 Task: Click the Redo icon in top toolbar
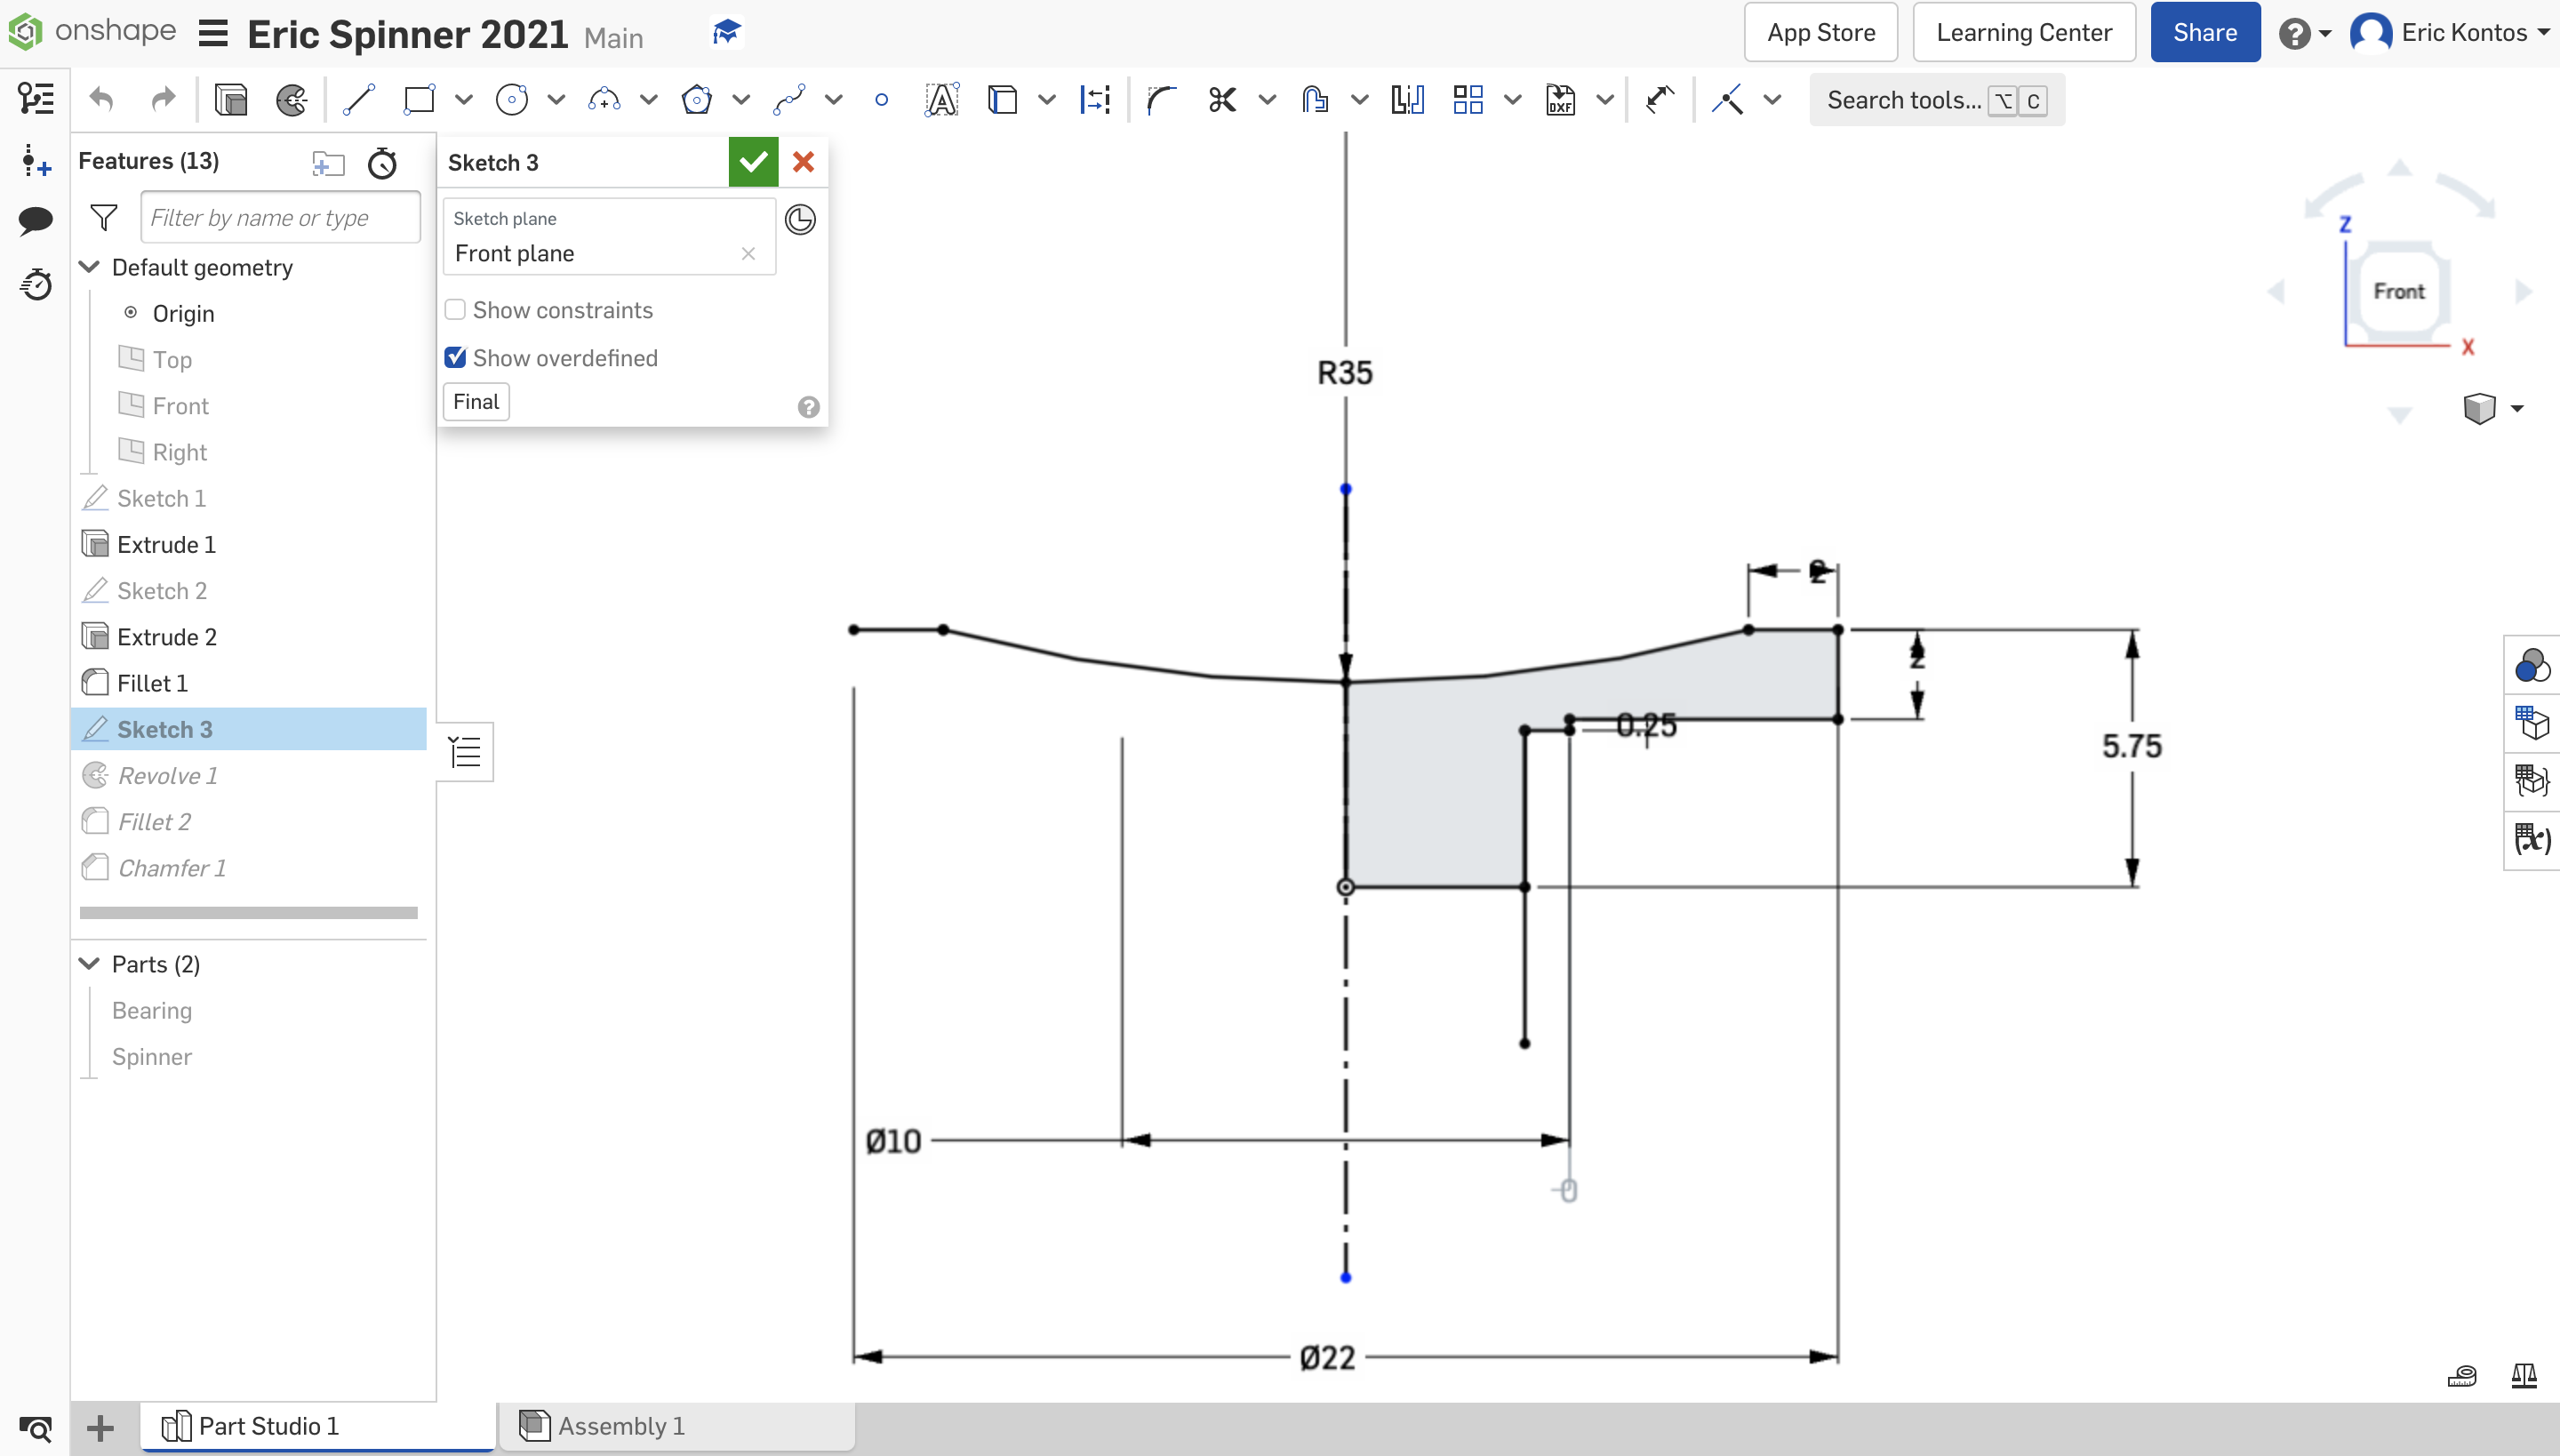tap(160, 99)
